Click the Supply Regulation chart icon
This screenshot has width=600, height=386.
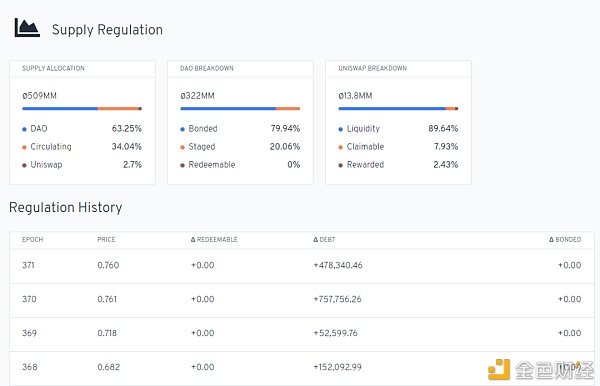tap(27, 28)
